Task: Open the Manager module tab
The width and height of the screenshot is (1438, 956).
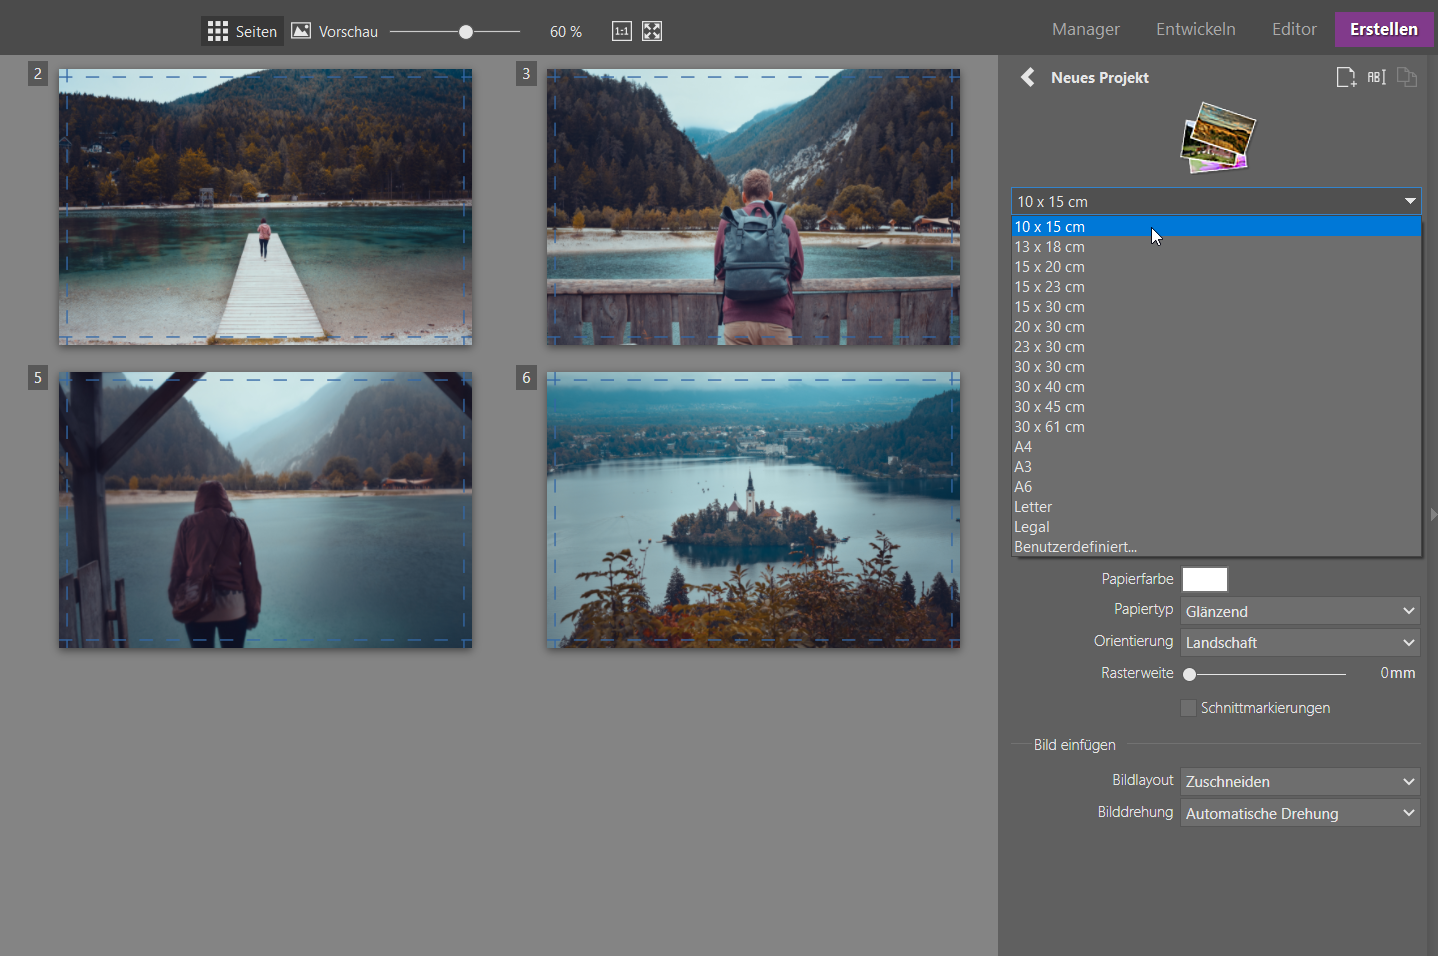Action: point(1086,29)
